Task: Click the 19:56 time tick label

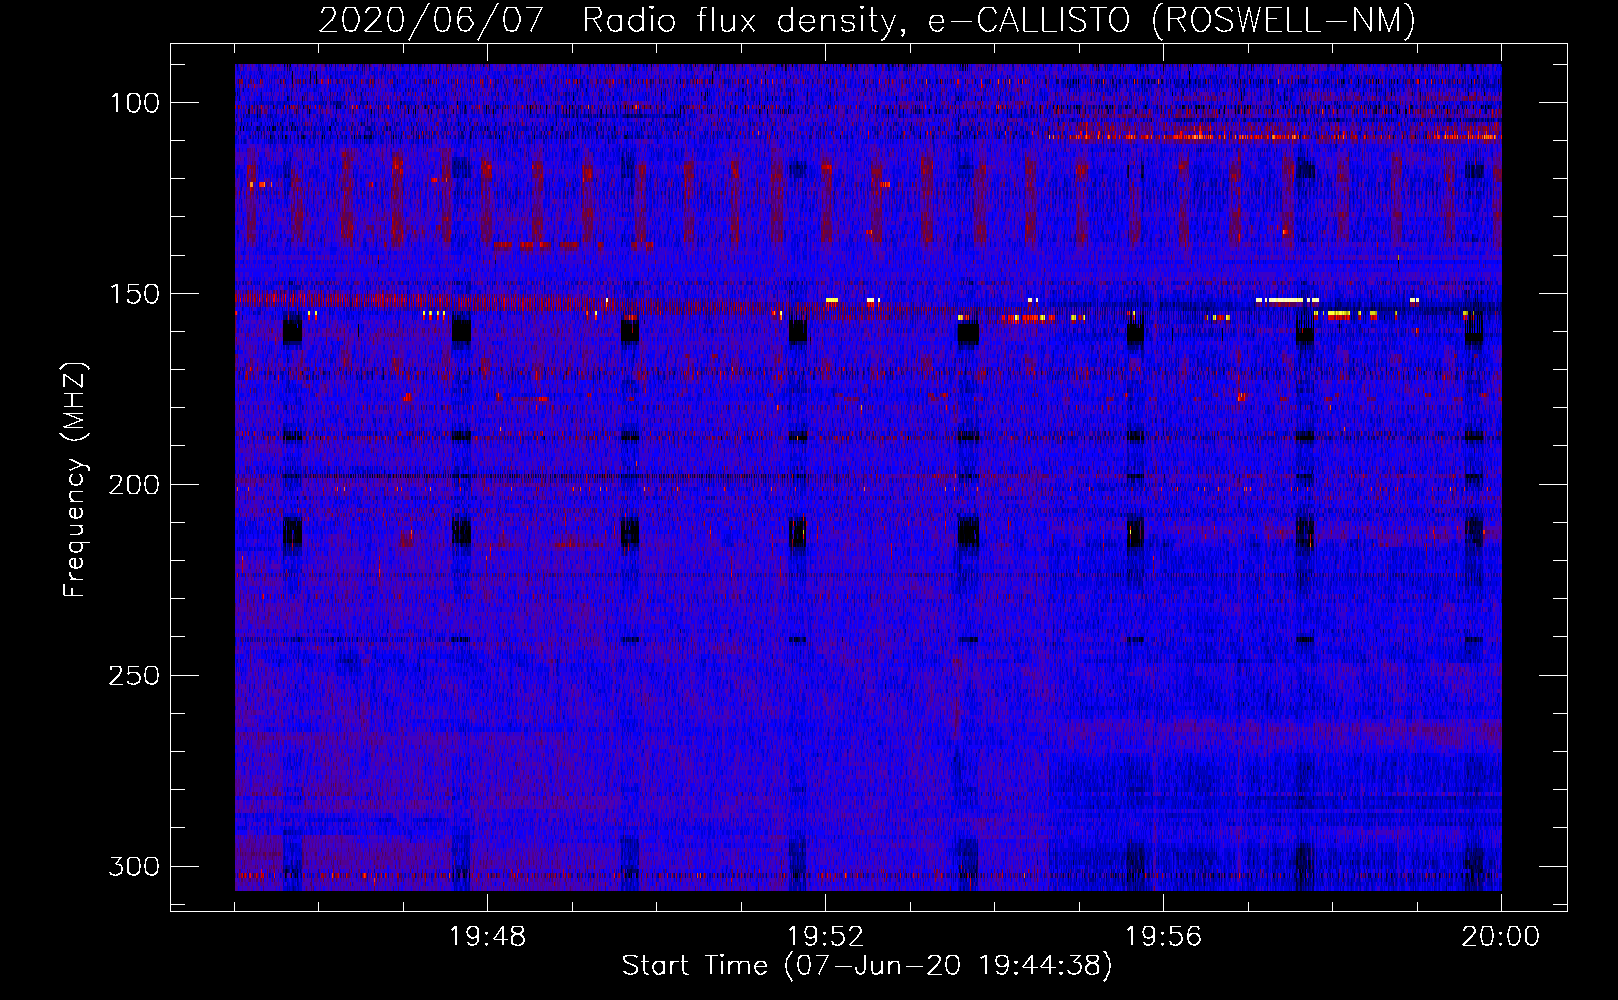Action: tap(1163, 937)
